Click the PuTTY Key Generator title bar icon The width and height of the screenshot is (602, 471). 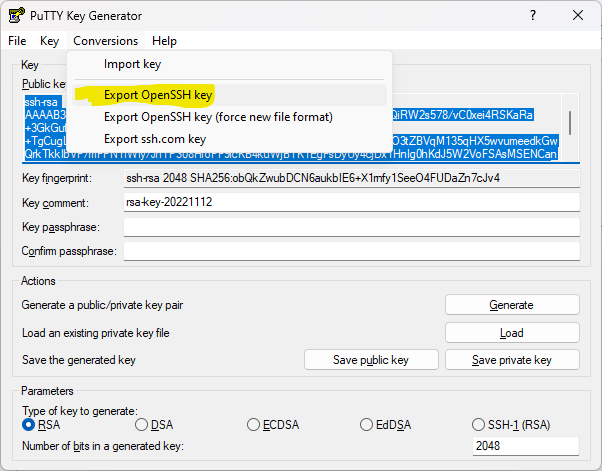click(17, 16)
